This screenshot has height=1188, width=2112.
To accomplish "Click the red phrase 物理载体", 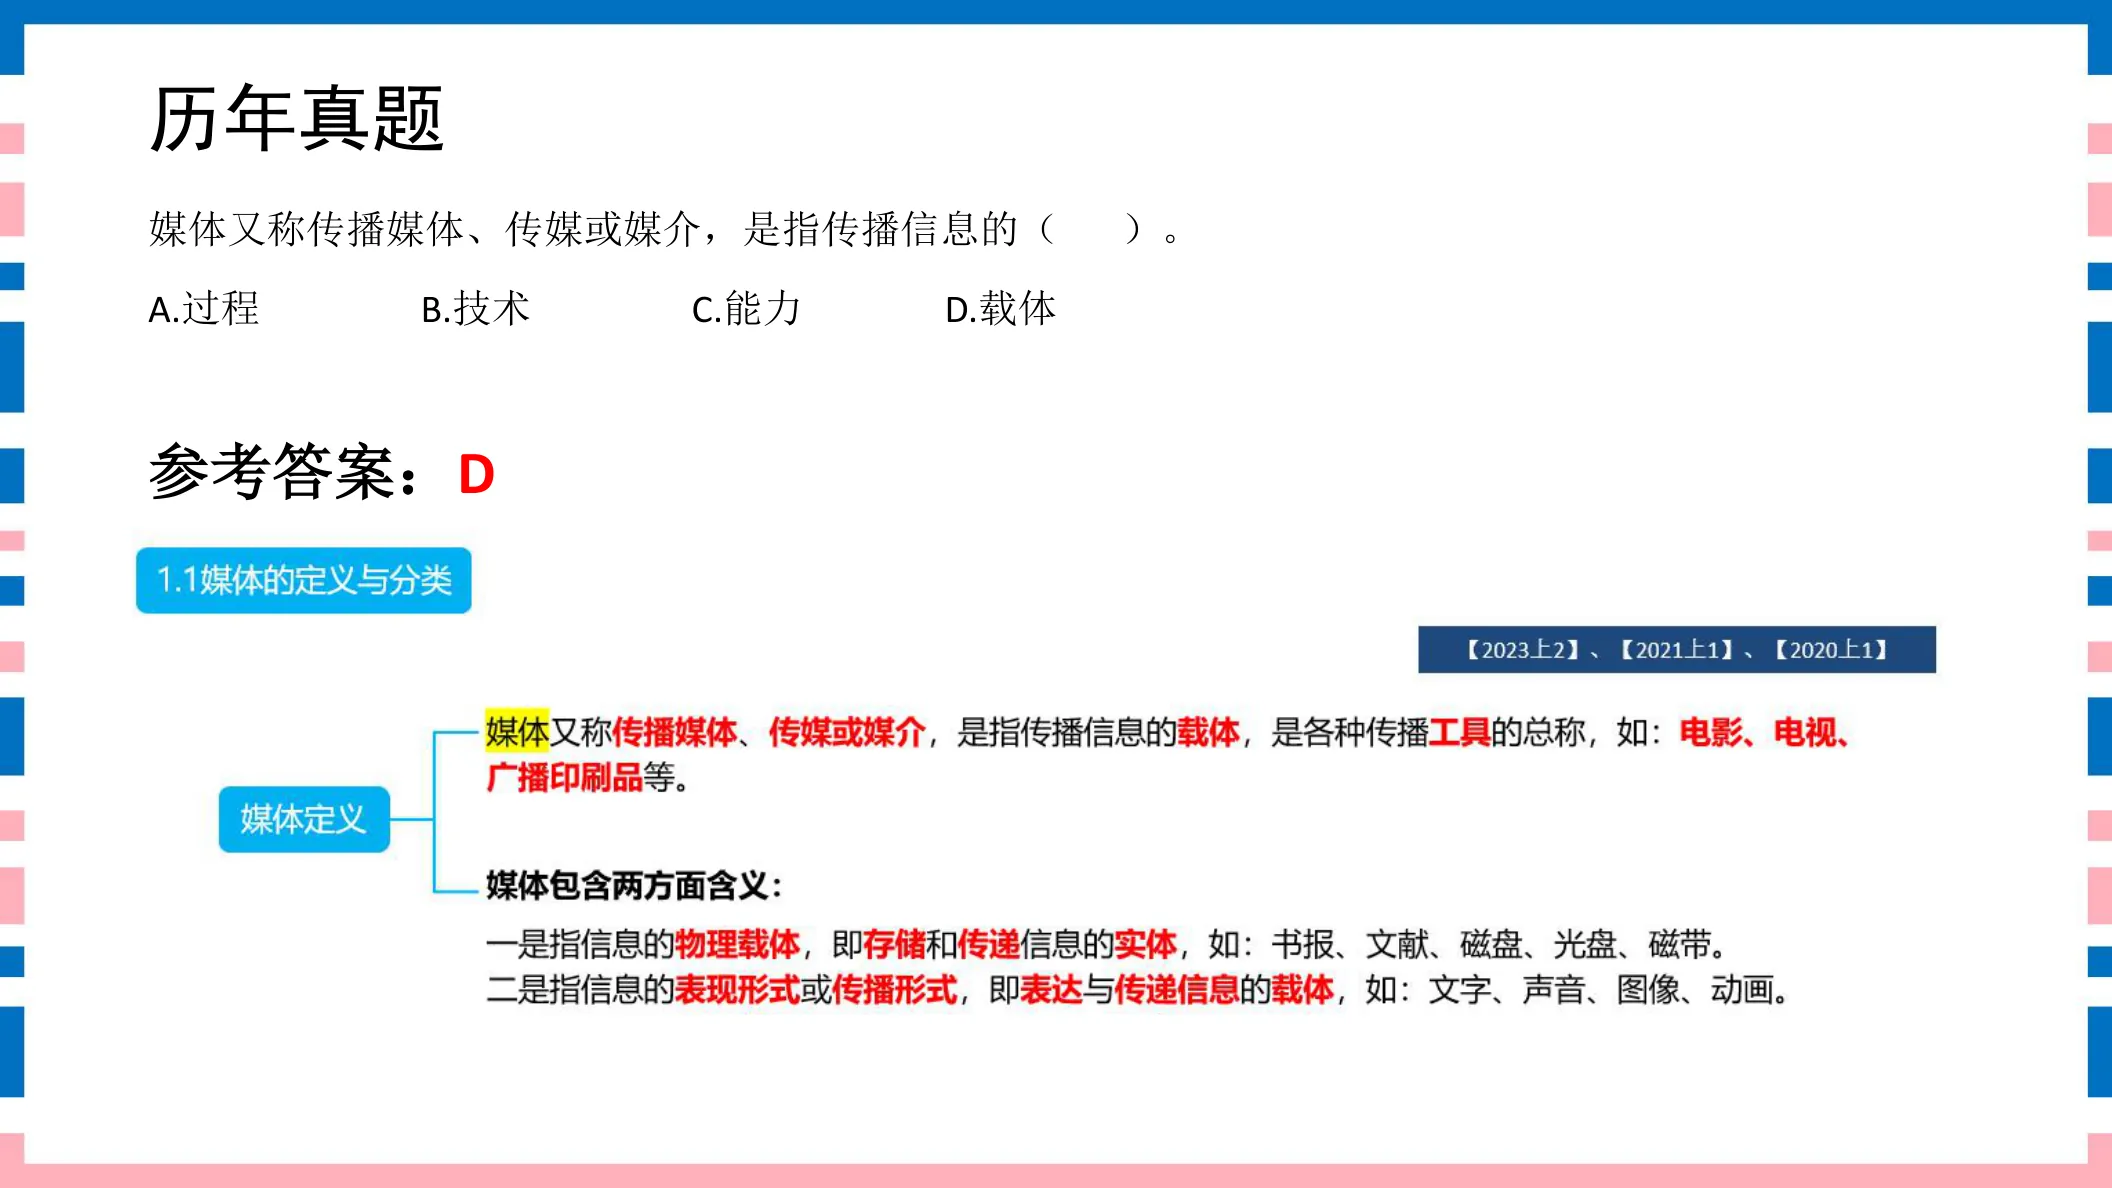I will pos(737,944).
